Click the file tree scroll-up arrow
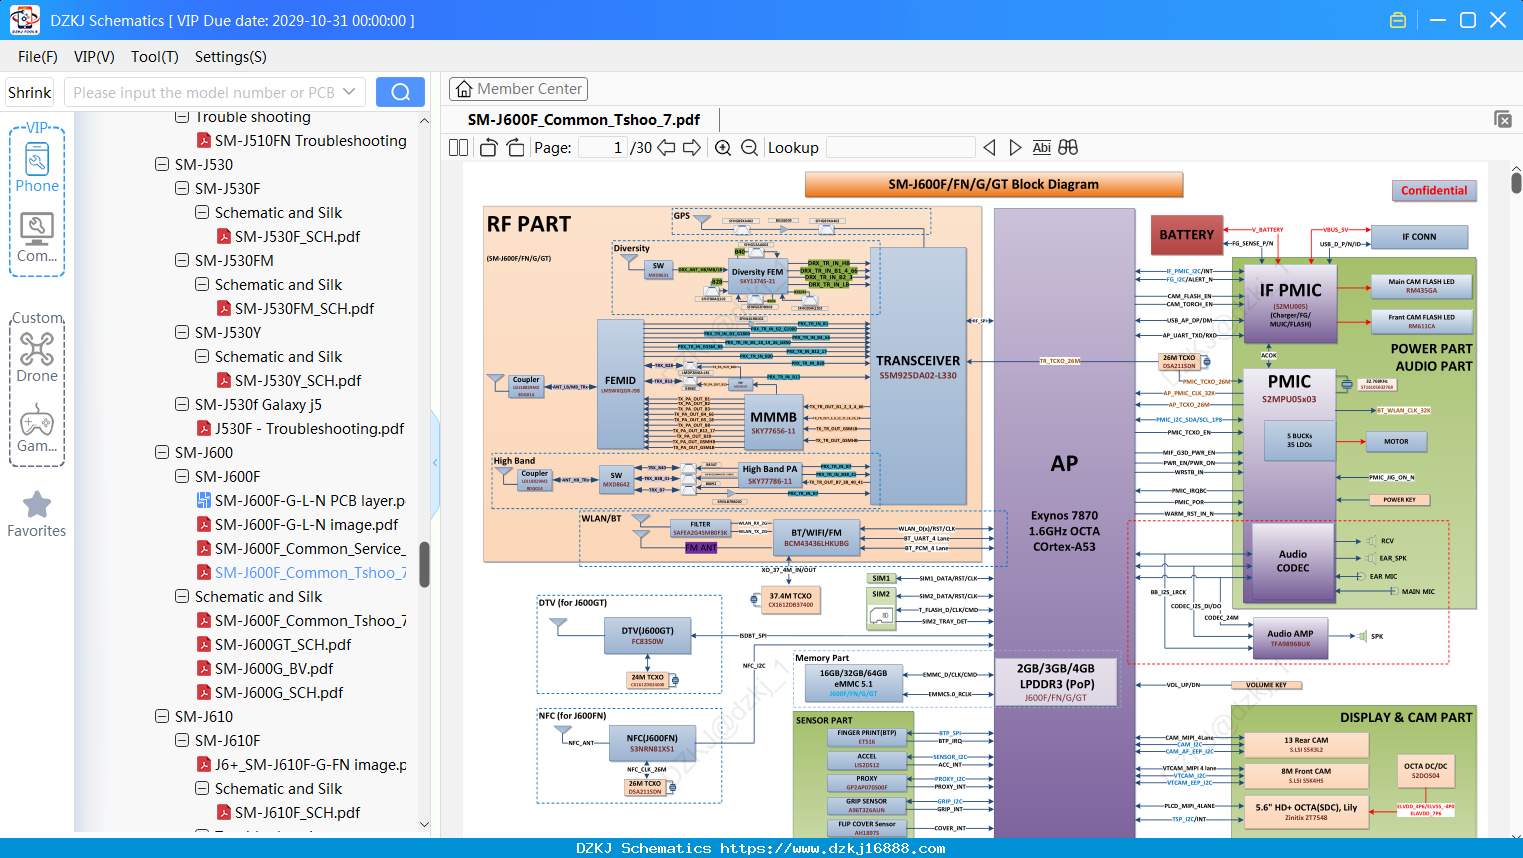This screenshot has height=858, width=1523. click(424, 120)
